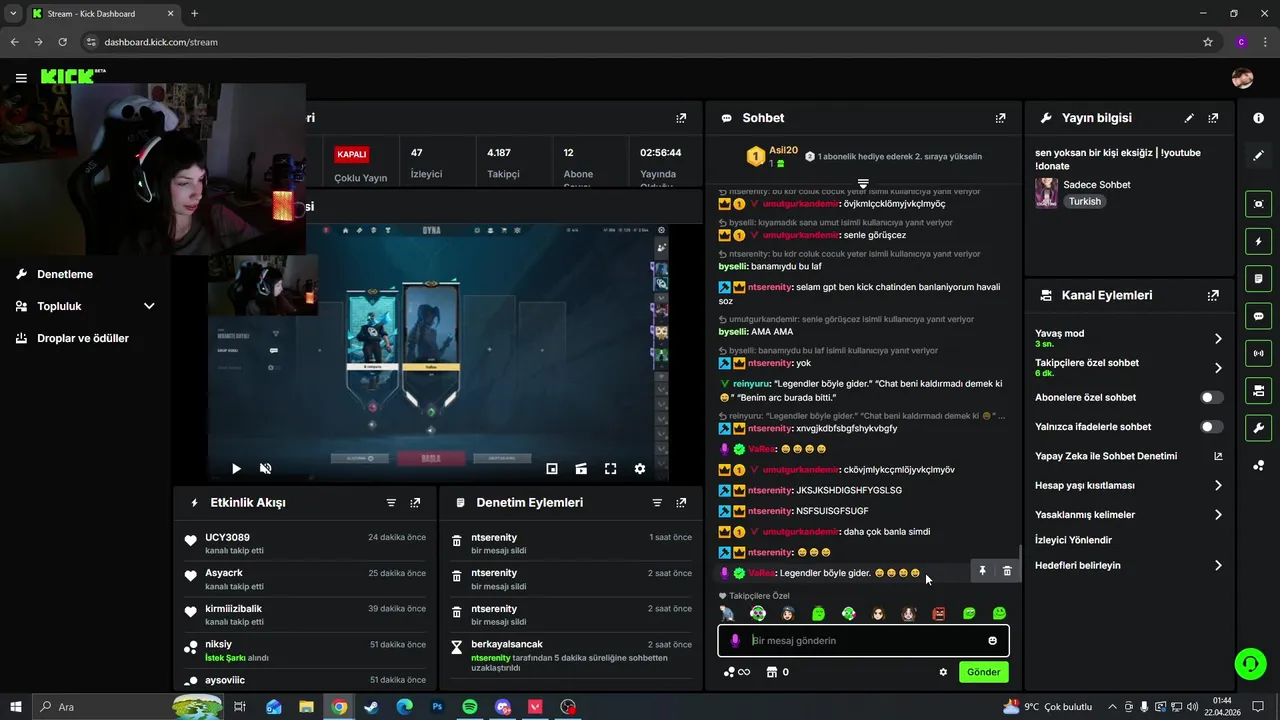Toggle the chat bubble widget in right sidebar

pyautogui.click(x=1258, y=316)
